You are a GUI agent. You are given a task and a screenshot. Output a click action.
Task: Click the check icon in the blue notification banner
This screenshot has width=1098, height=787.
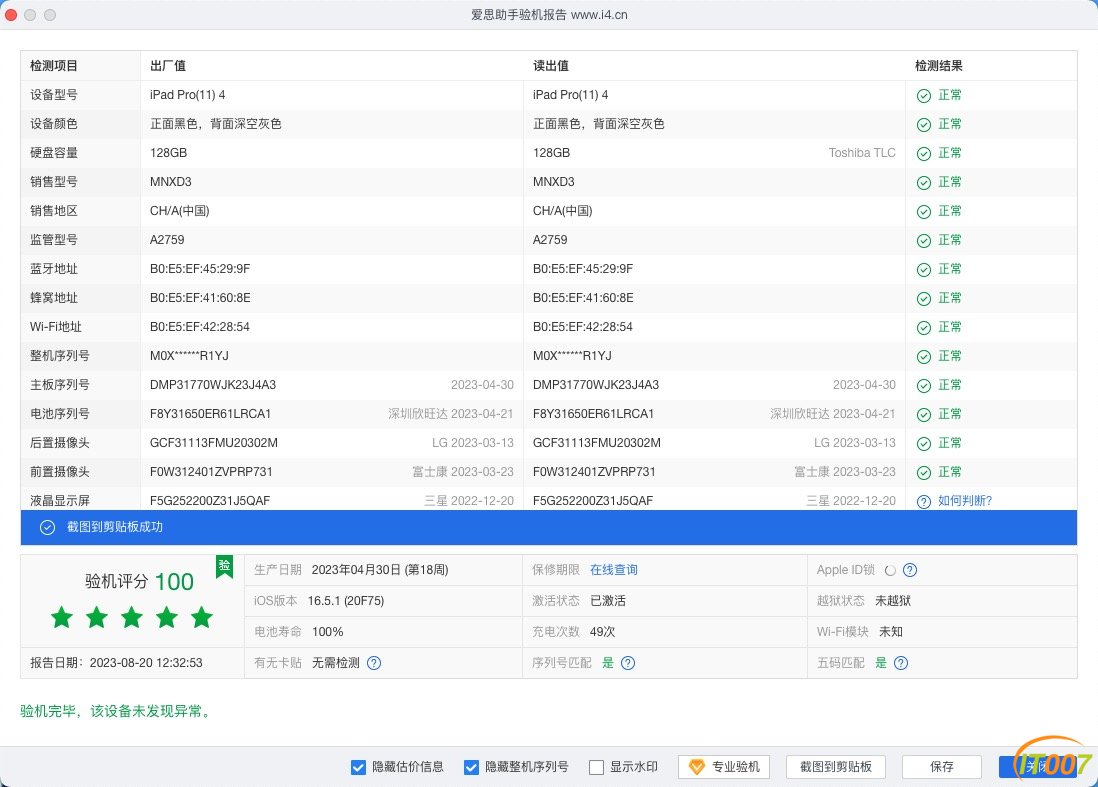click(x=47, y=527)
